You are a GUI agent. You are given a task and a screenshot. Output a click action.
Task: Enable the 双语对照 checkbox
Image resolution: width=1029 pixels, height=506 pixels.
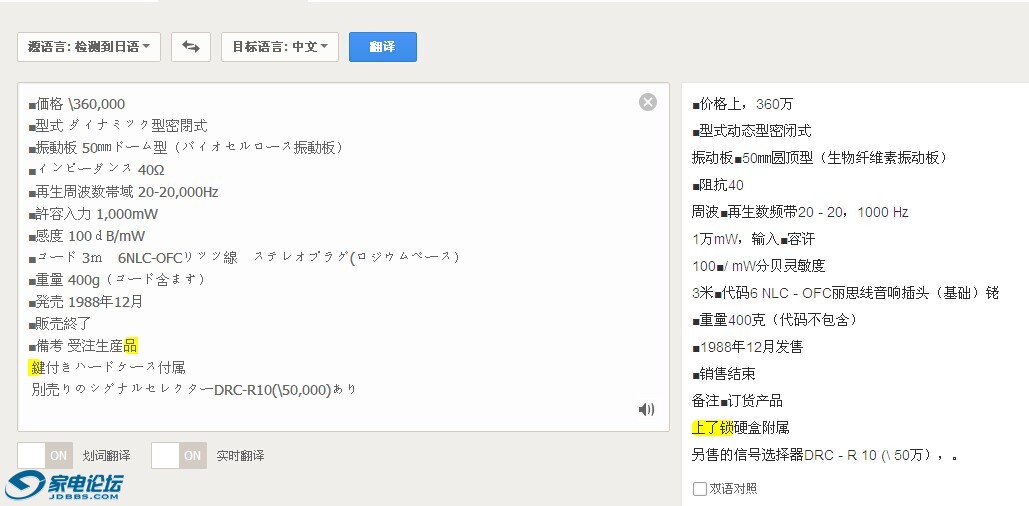coord(700,489)
